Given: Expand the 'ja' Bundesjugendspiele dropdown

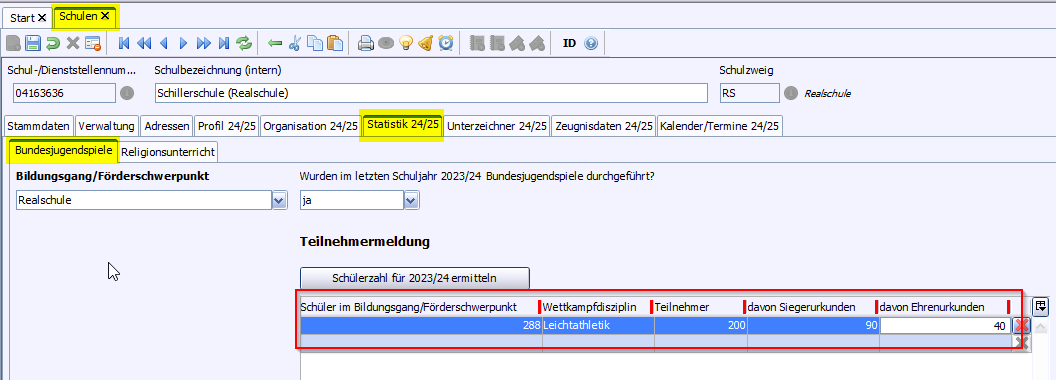Looking at the screenshot, I should click(x=411, y=201).
